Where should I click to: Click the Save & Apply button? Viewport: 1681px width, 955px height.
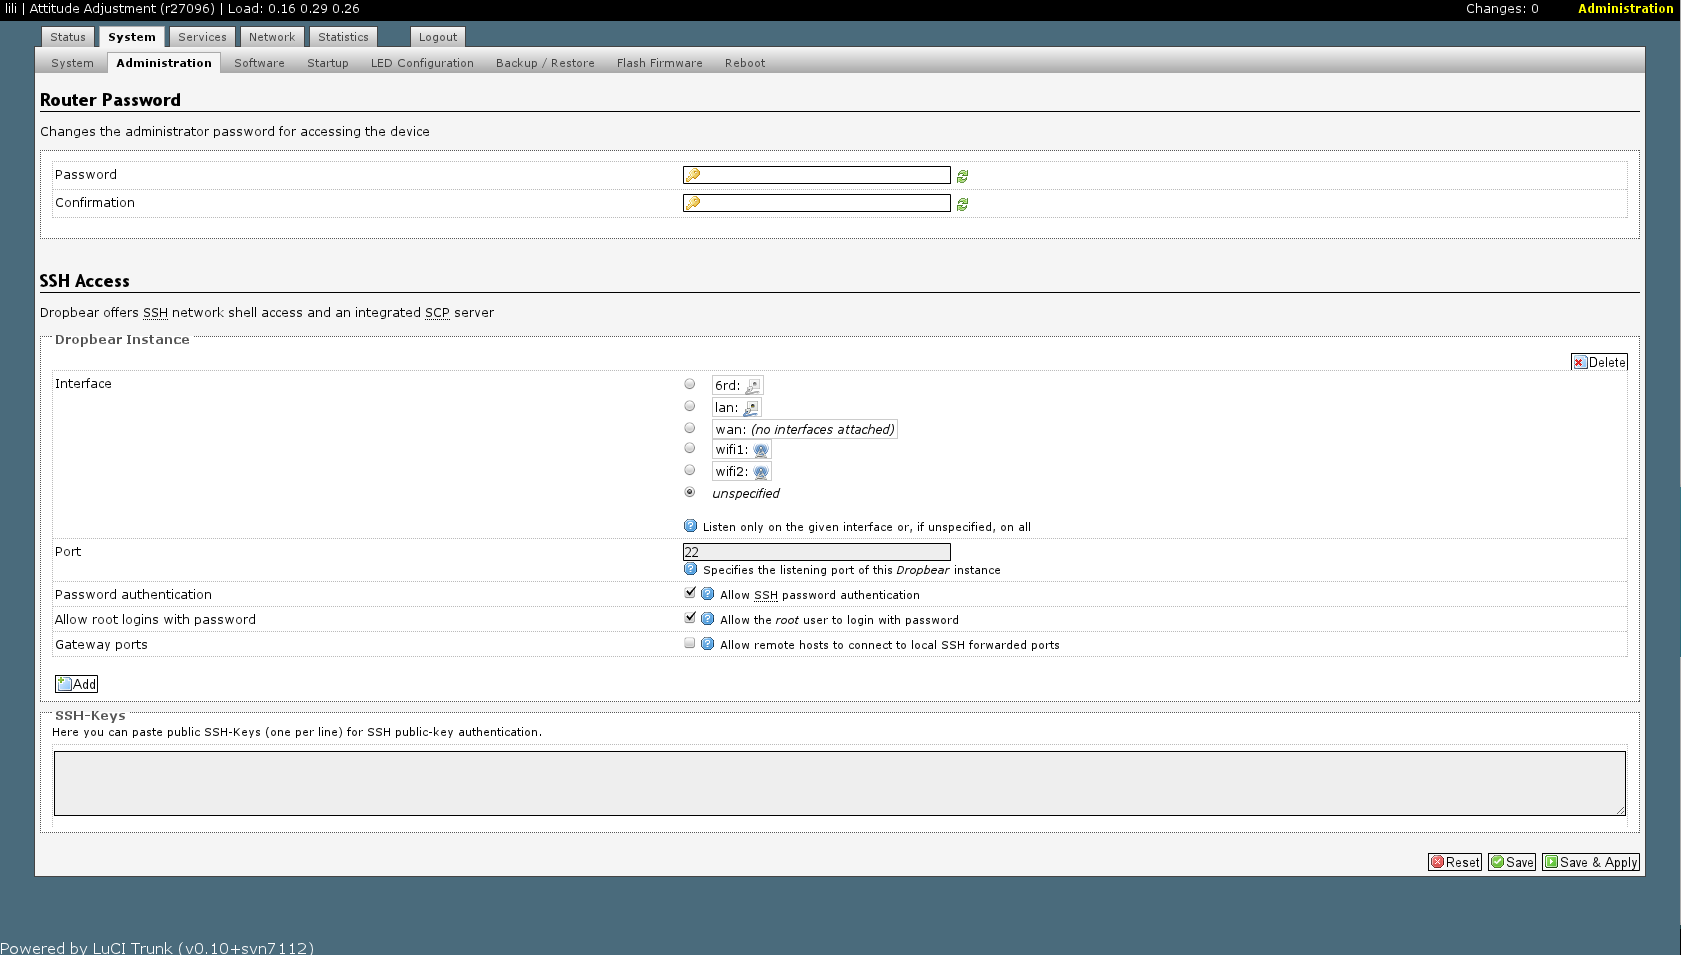[x=1591, y=862]
